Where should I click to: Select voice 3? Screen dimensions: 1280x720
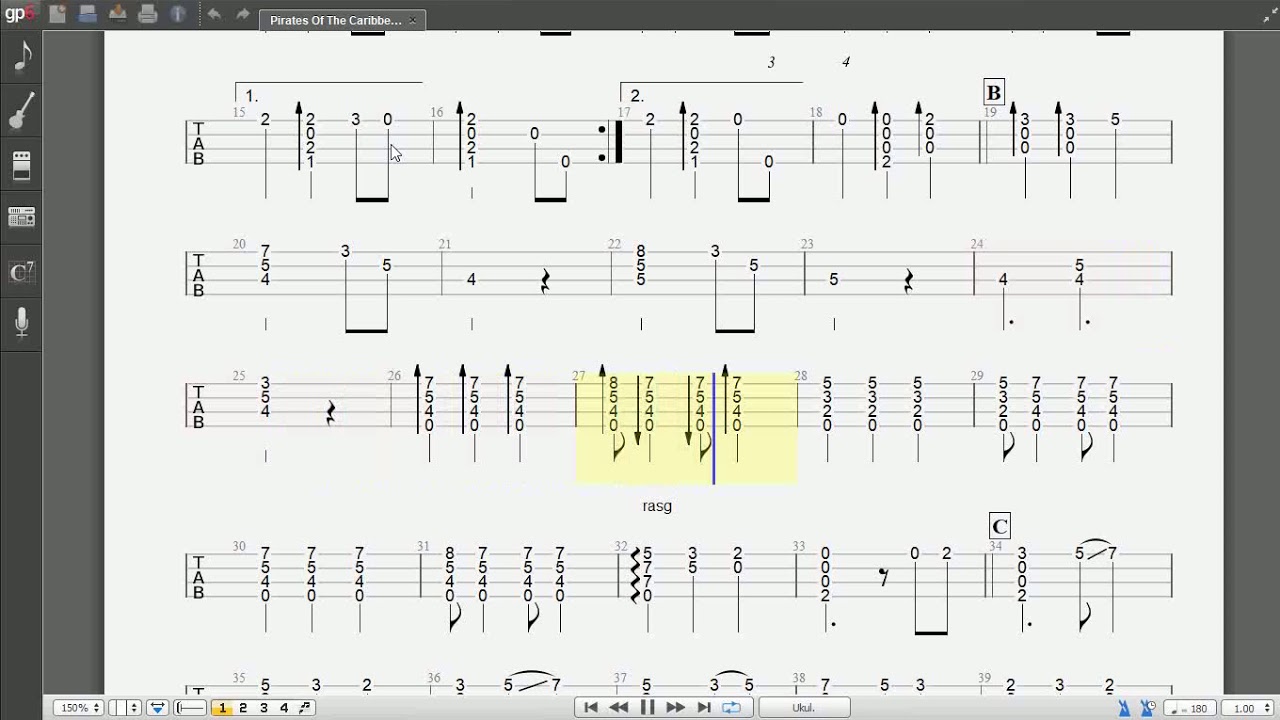click(264, 708)
